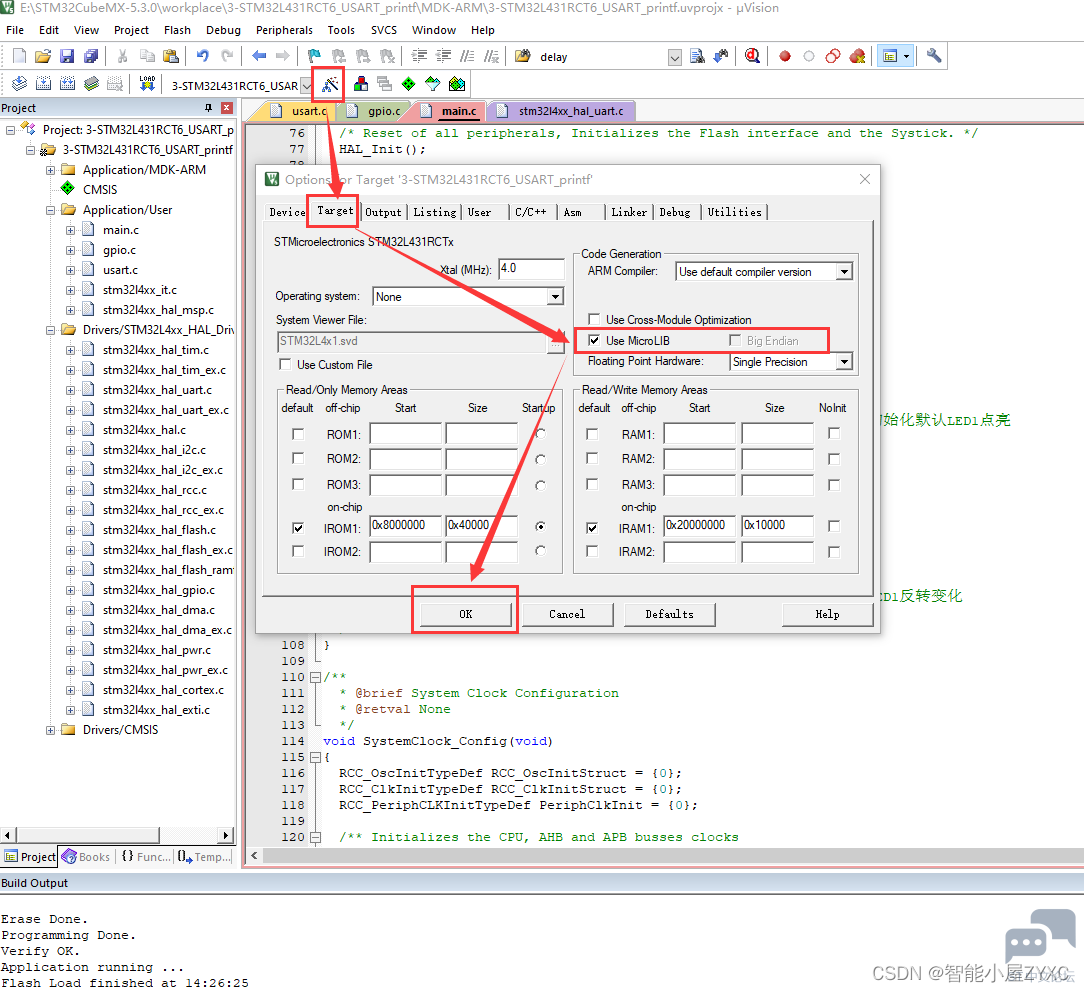Image resolution: width=1084 pixels, height=992 pixels.
Task: Click the Translate file icon
Action: coord(19,84)
